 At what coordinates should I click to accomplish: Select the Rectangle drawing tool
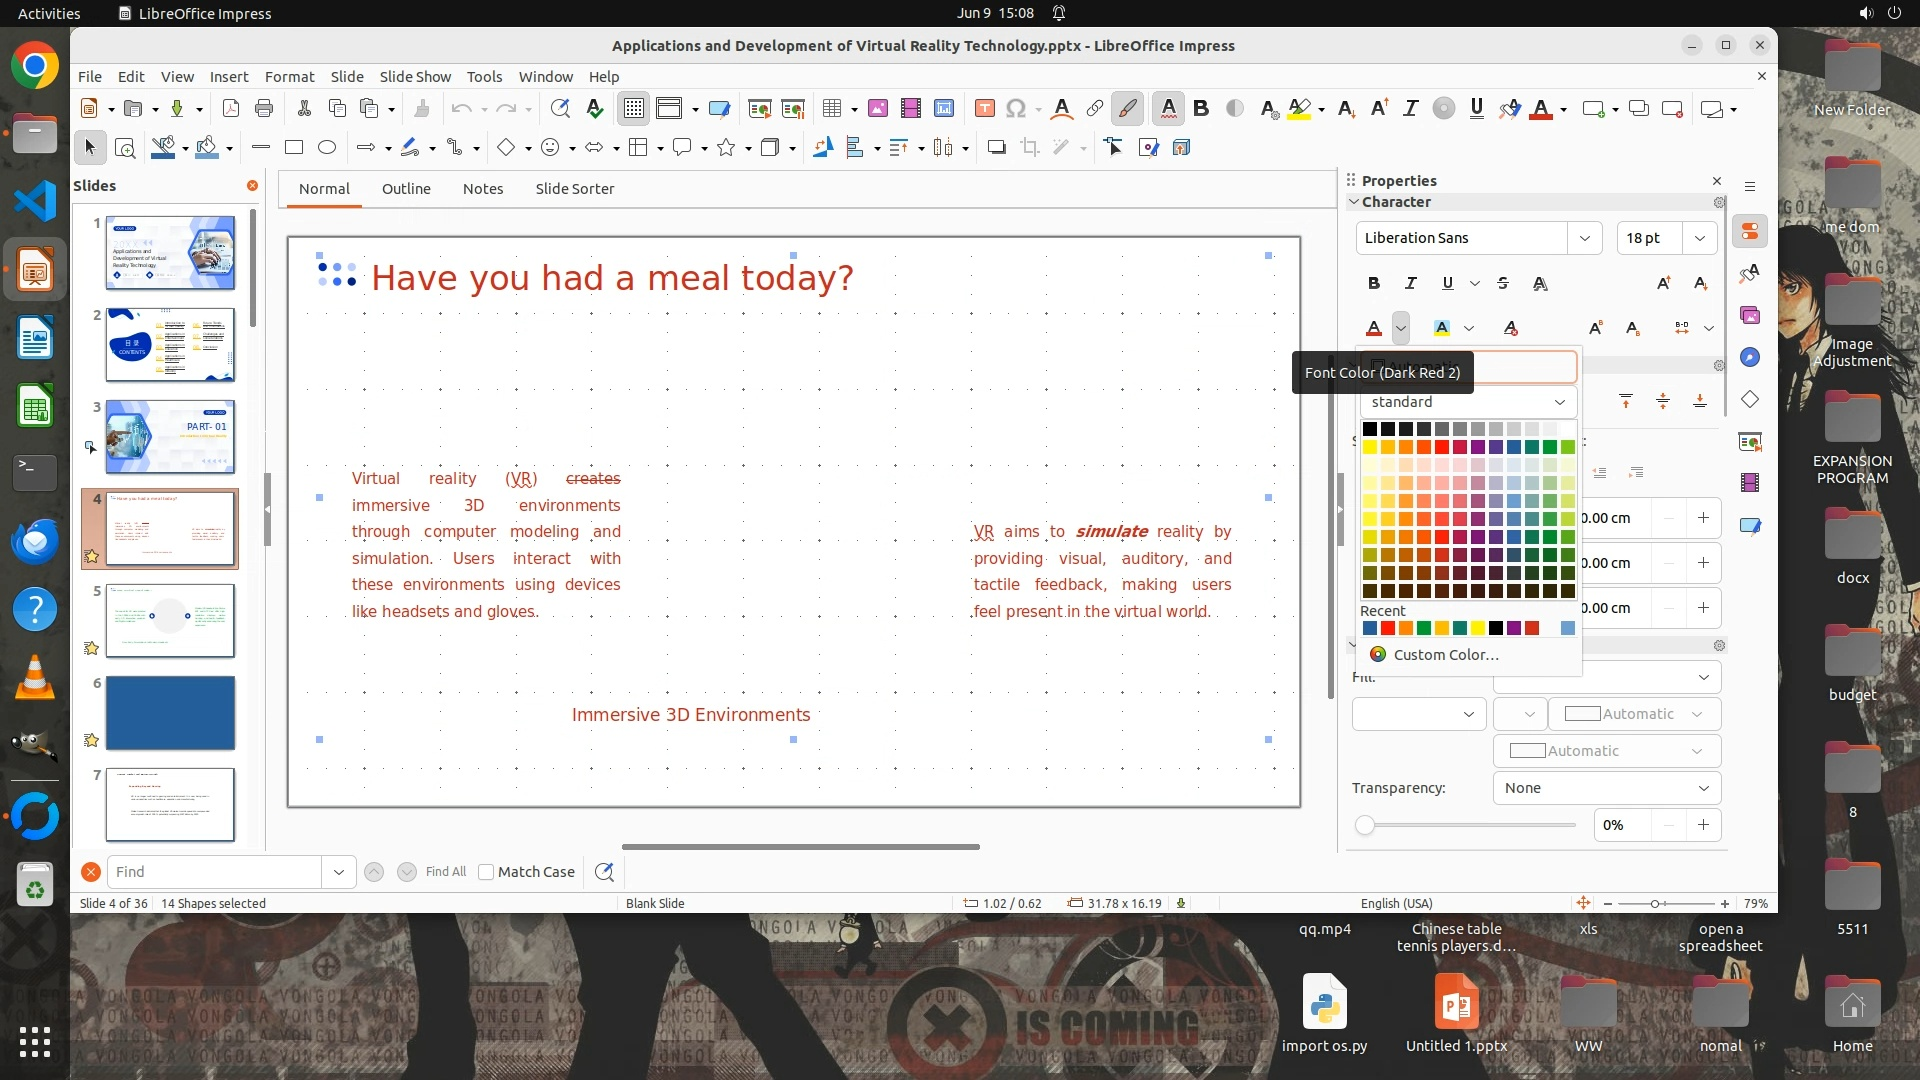pyautogui.click(x=294, y=148)
